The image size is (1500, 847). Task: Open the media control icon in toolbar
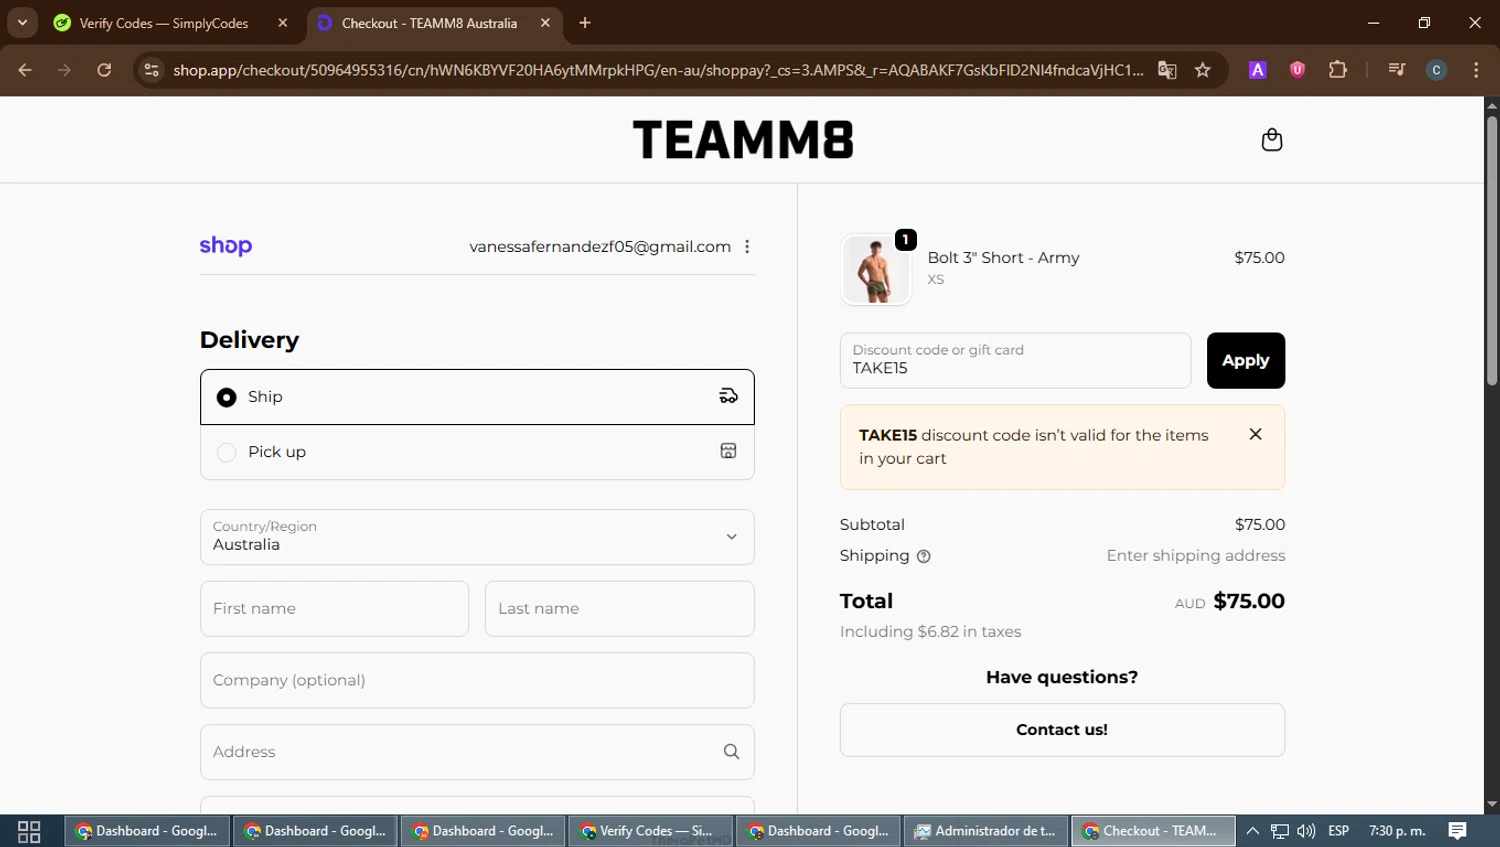pos(1396,69)
